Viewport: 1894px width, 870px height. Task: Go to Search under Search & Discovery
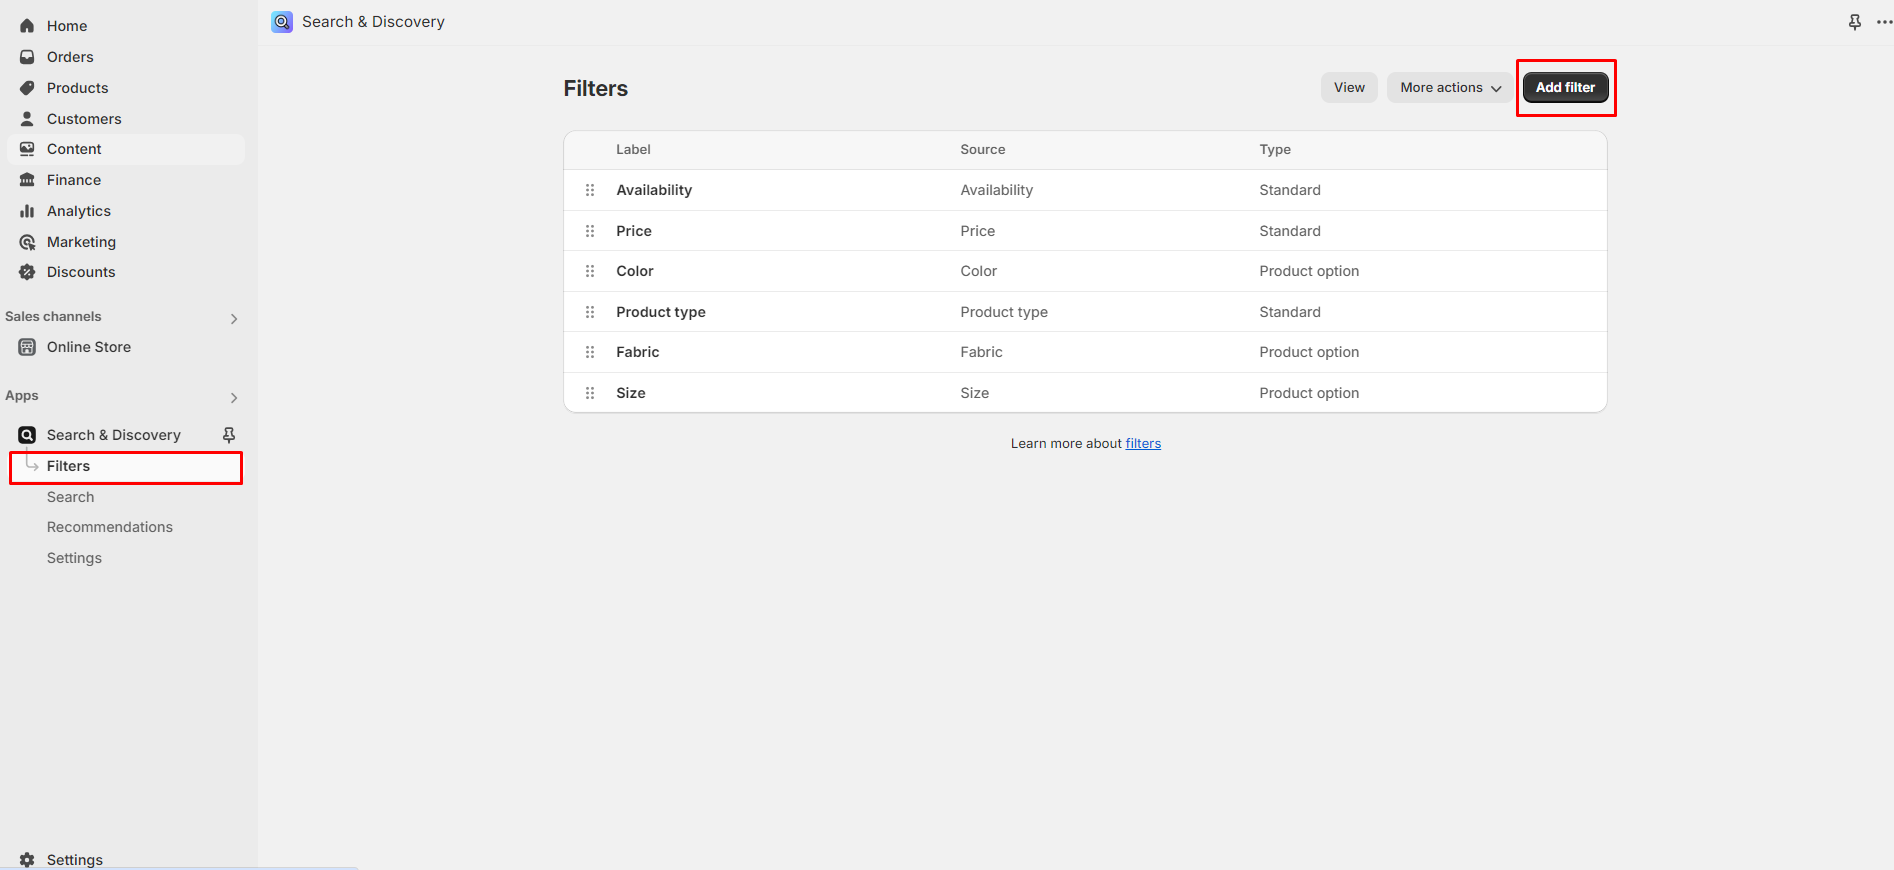[x=70, y=497]
